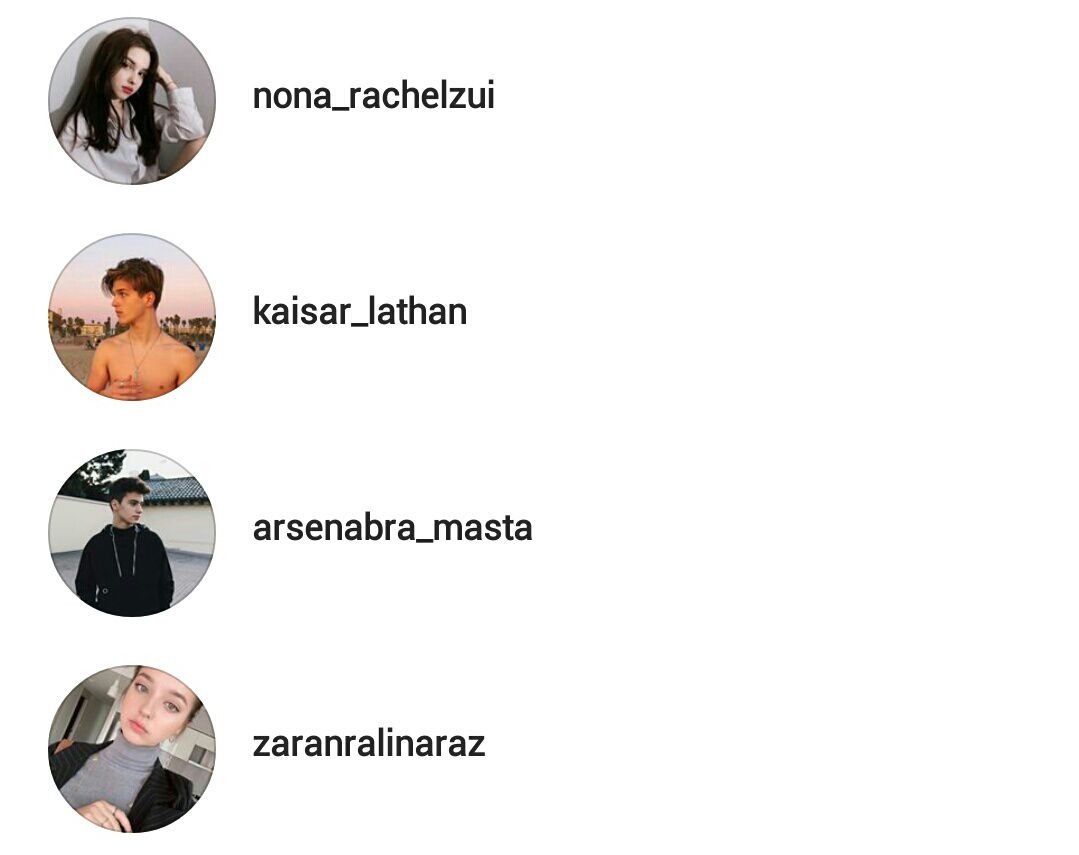Tap the avatar with gray turtleneck
The height and width of the screenshot is (855, 1079).
(x=131, y=749)
